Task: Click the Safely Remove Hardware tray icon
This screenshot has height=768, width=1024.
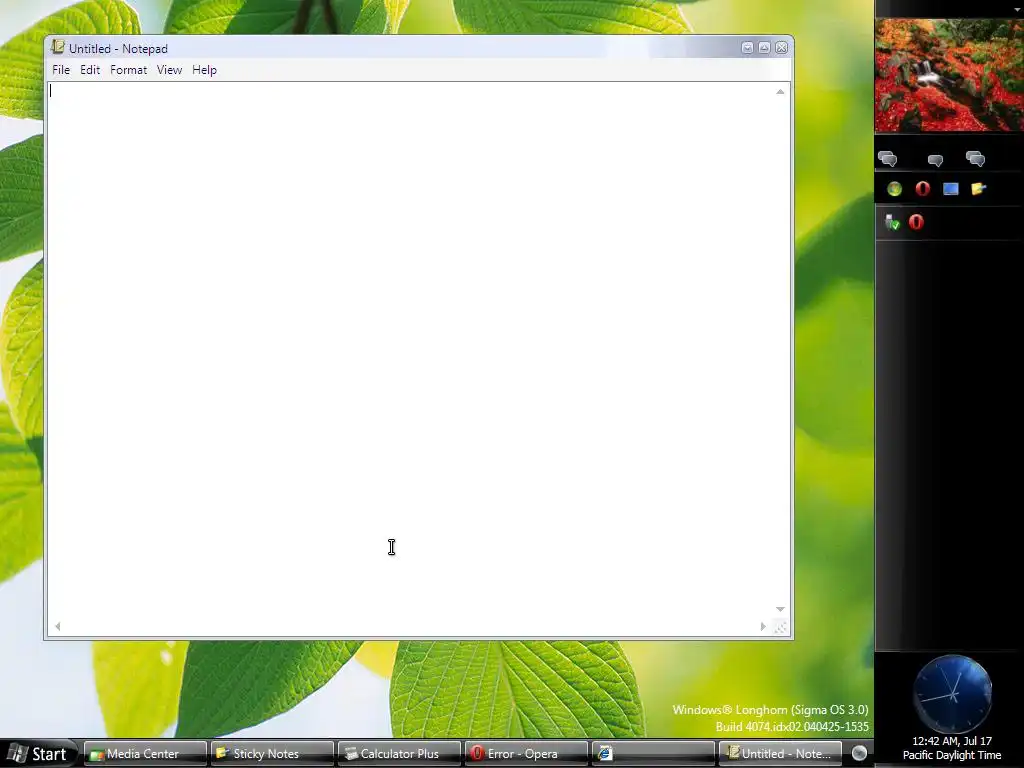Action: point(892,222)
